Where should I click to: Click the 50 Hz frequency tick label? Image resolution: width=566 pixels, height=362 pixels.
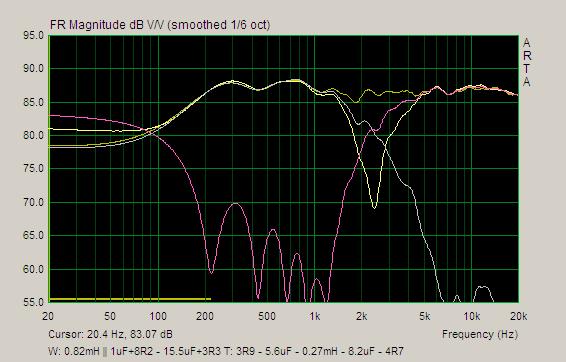[x=110, y=317]
